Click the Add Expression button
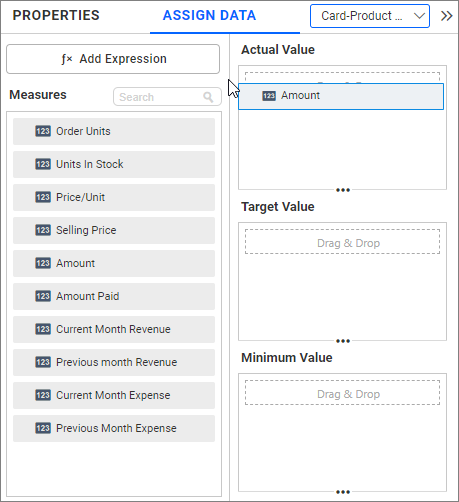This screenshot has width=459, height=502. (113, 59)
